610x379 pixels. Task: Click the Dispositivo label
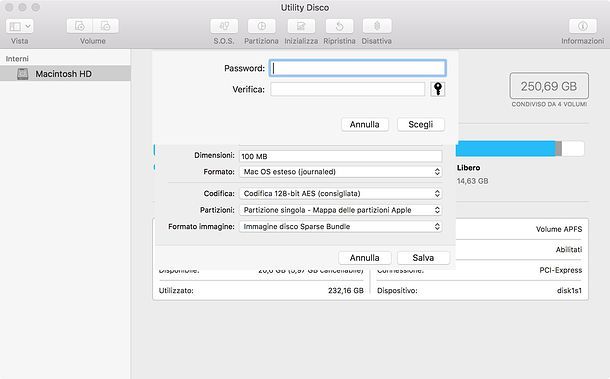(397, 290)
